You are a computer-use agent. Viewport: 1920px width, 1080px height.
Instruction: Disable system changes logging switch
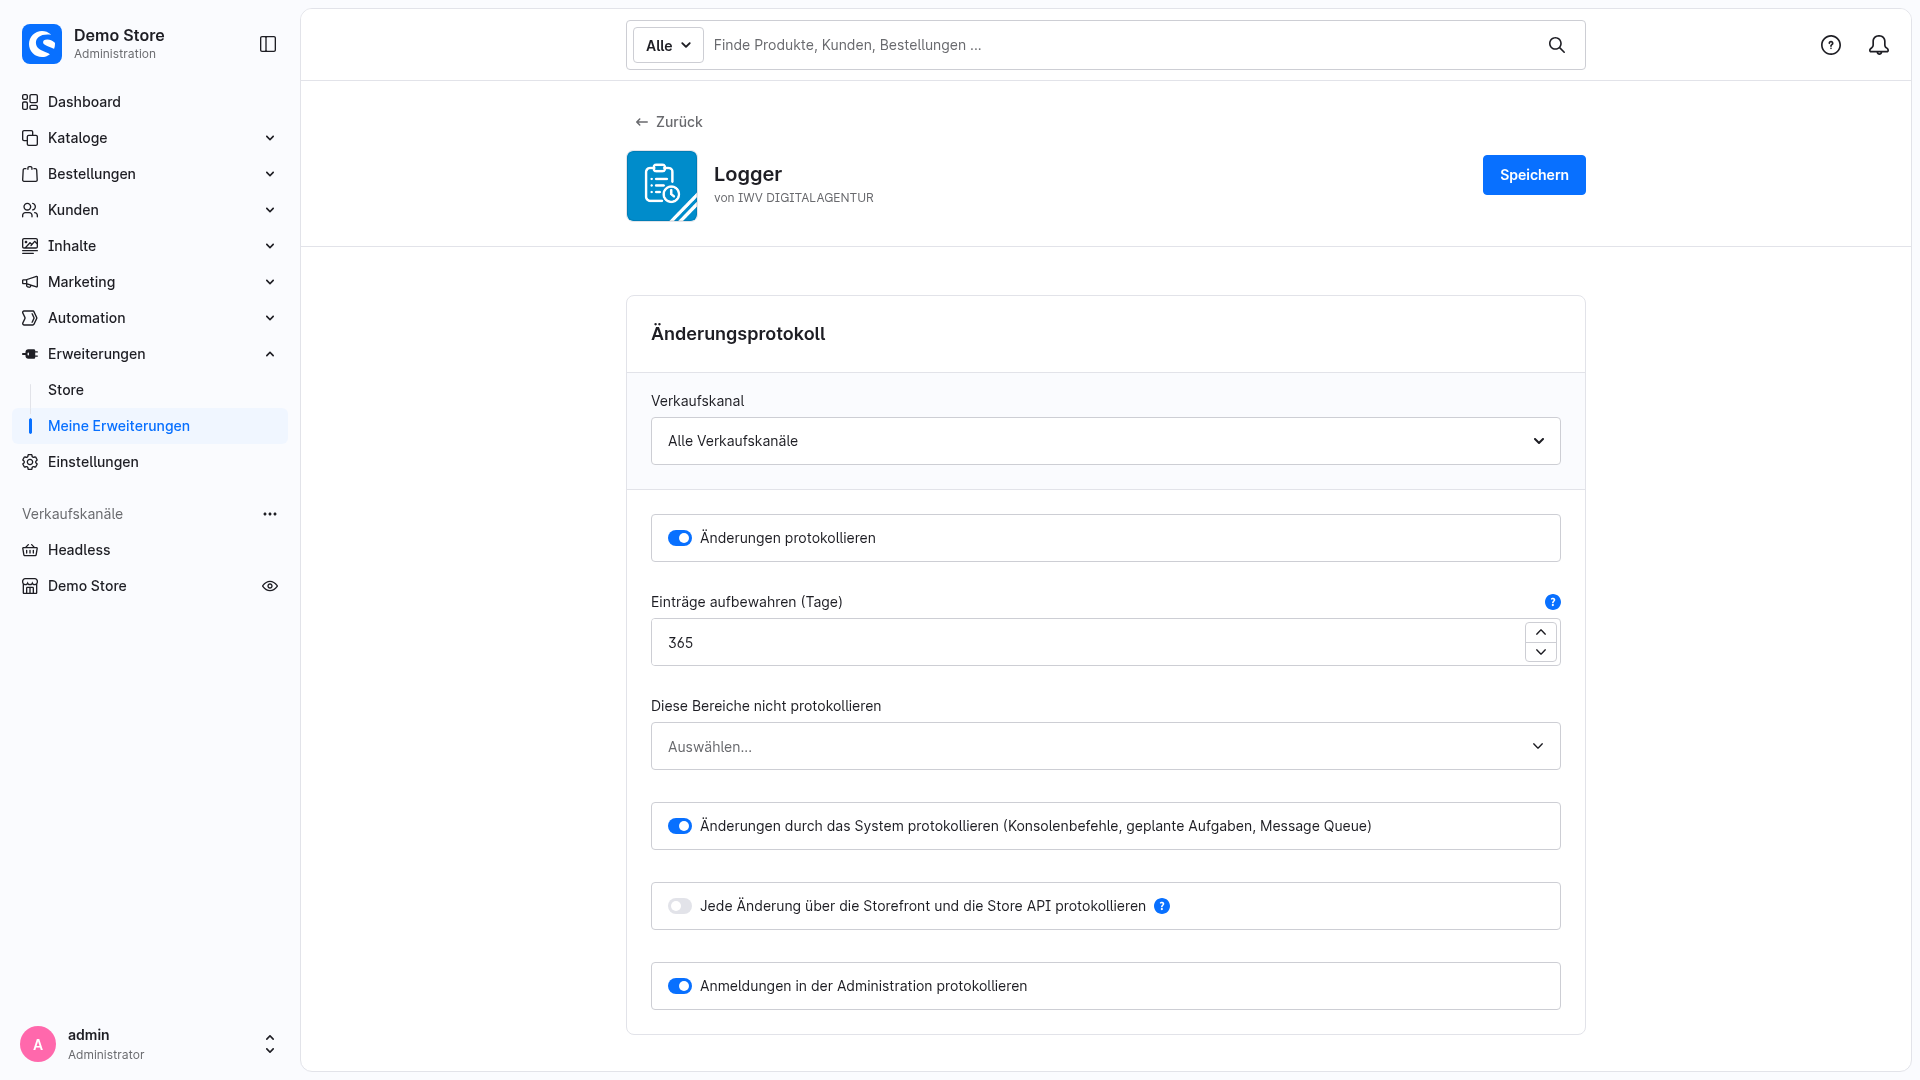point(680,826)
